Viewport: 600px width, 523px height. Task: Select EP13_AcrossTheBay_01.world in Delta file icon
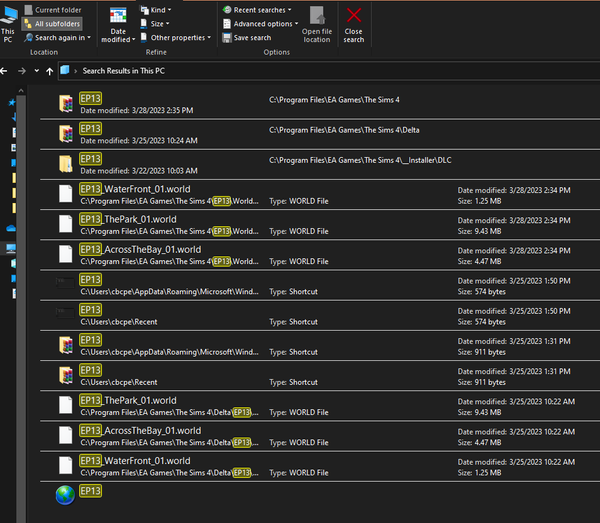tap(66, 435)
